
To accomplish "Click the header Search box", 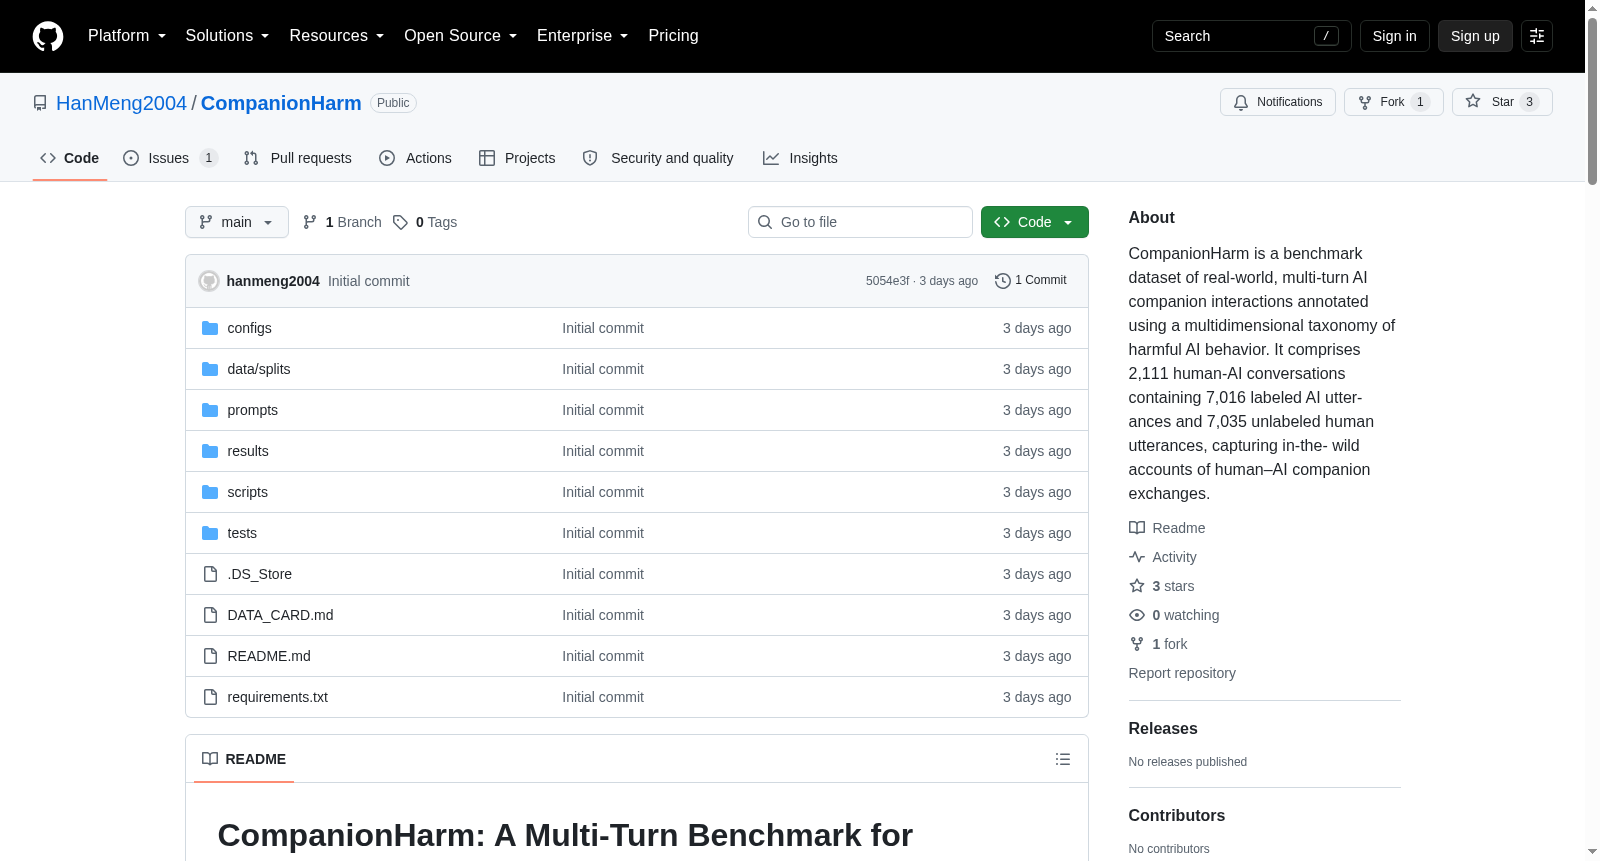I will (x=1252, y=36).
